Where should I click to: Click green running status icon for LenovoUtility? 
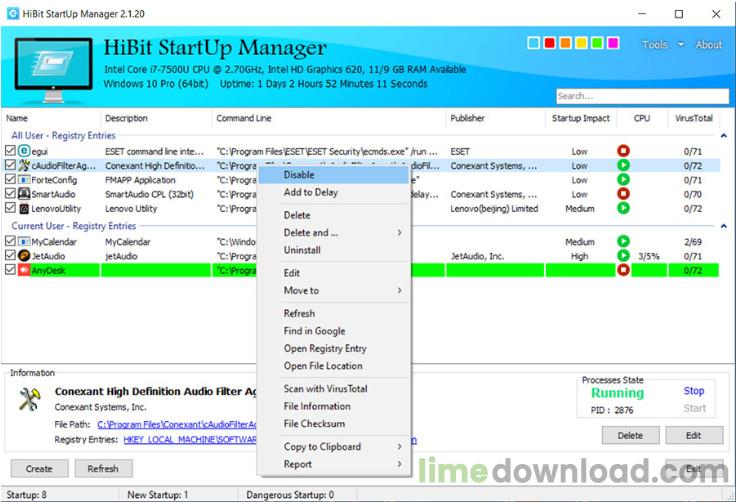pyautogui.click(x=623, y=208)
